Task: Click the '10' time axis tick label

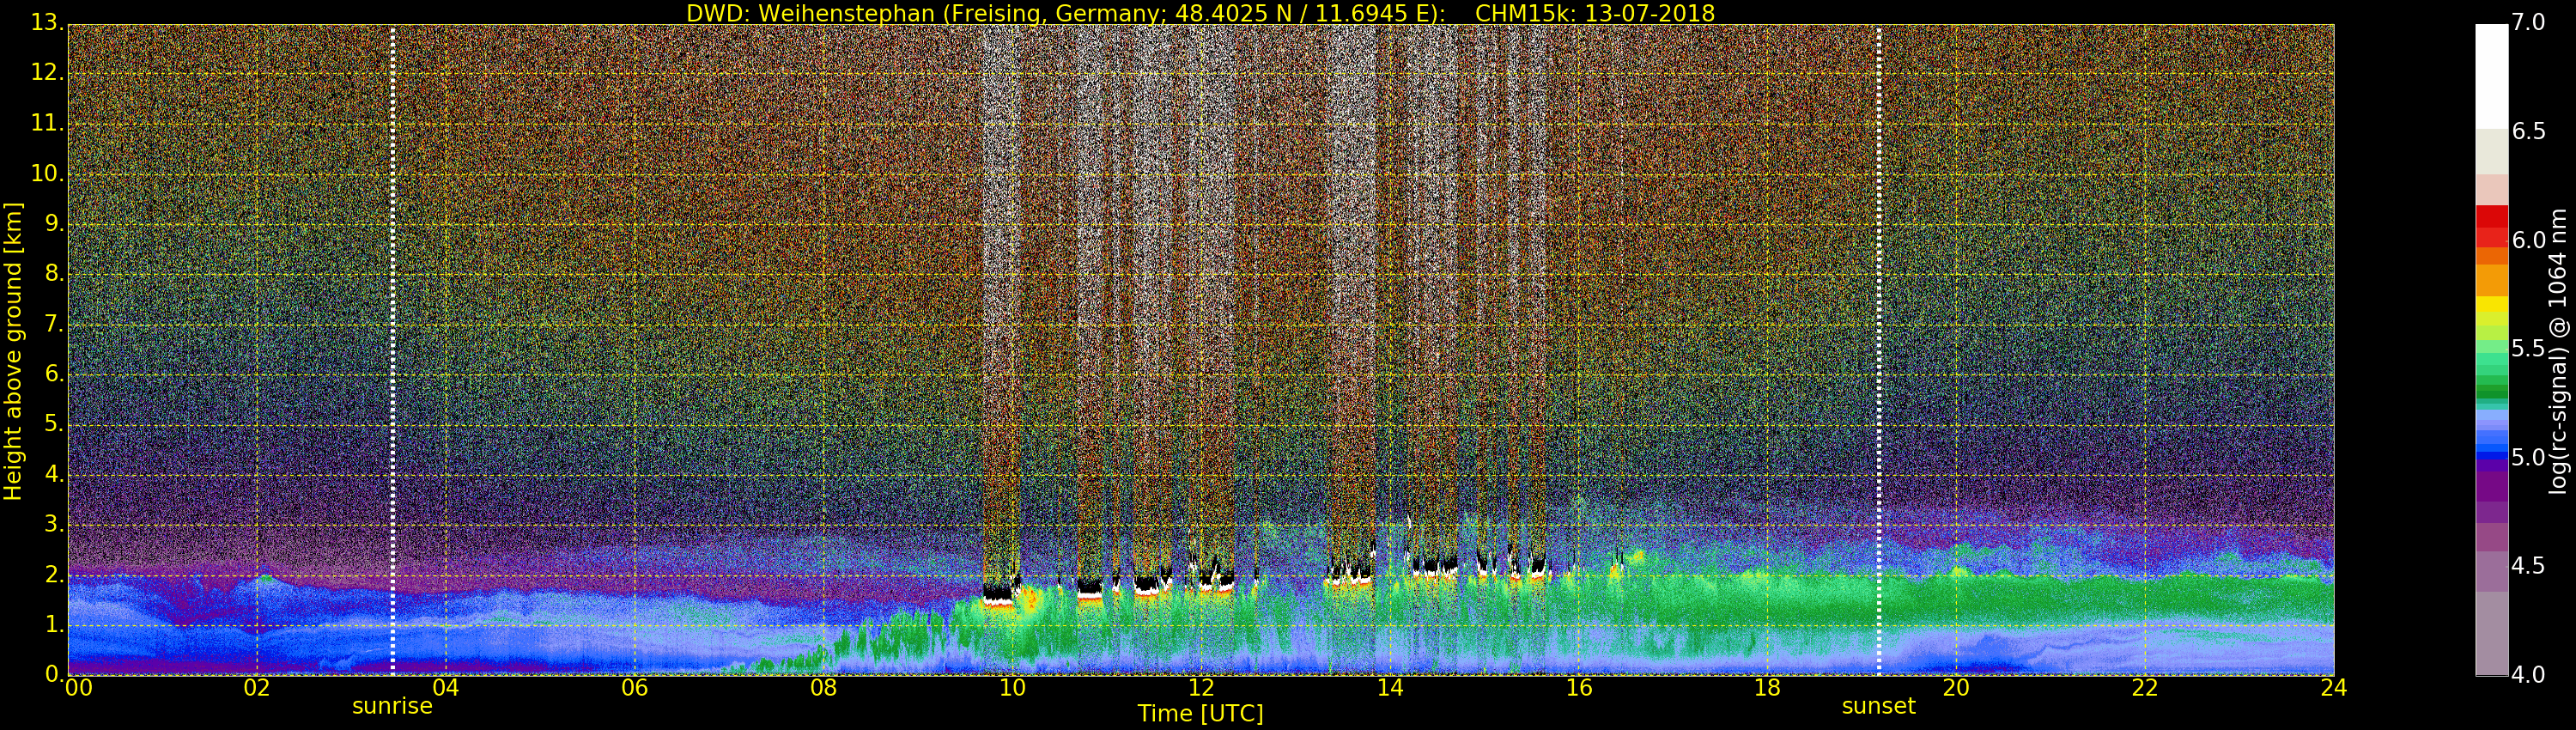Action: pyautogui.click(x=1012, y=688)
